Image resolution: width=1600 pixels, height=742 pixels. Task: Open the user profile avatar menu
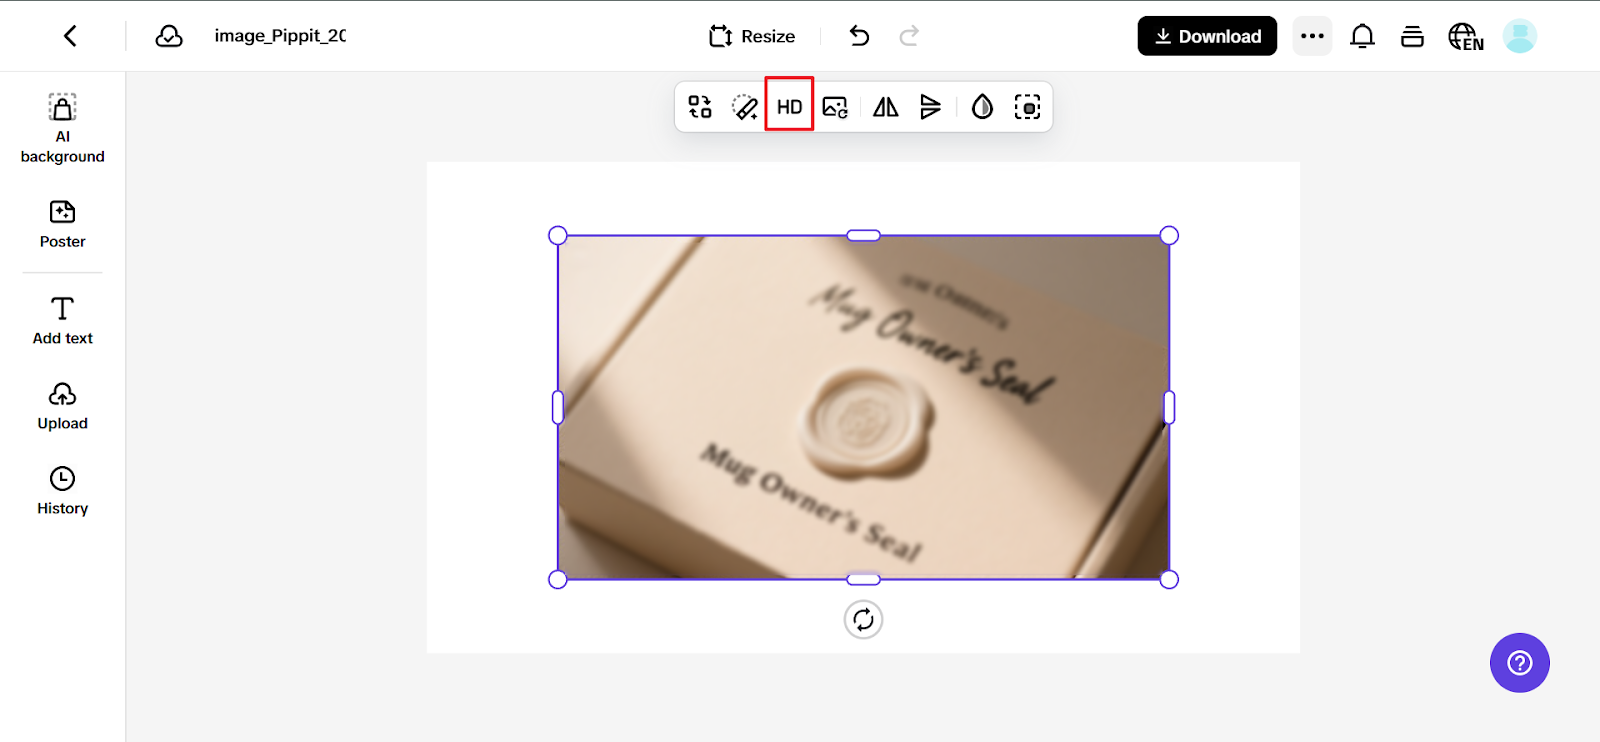(1519, 37)
